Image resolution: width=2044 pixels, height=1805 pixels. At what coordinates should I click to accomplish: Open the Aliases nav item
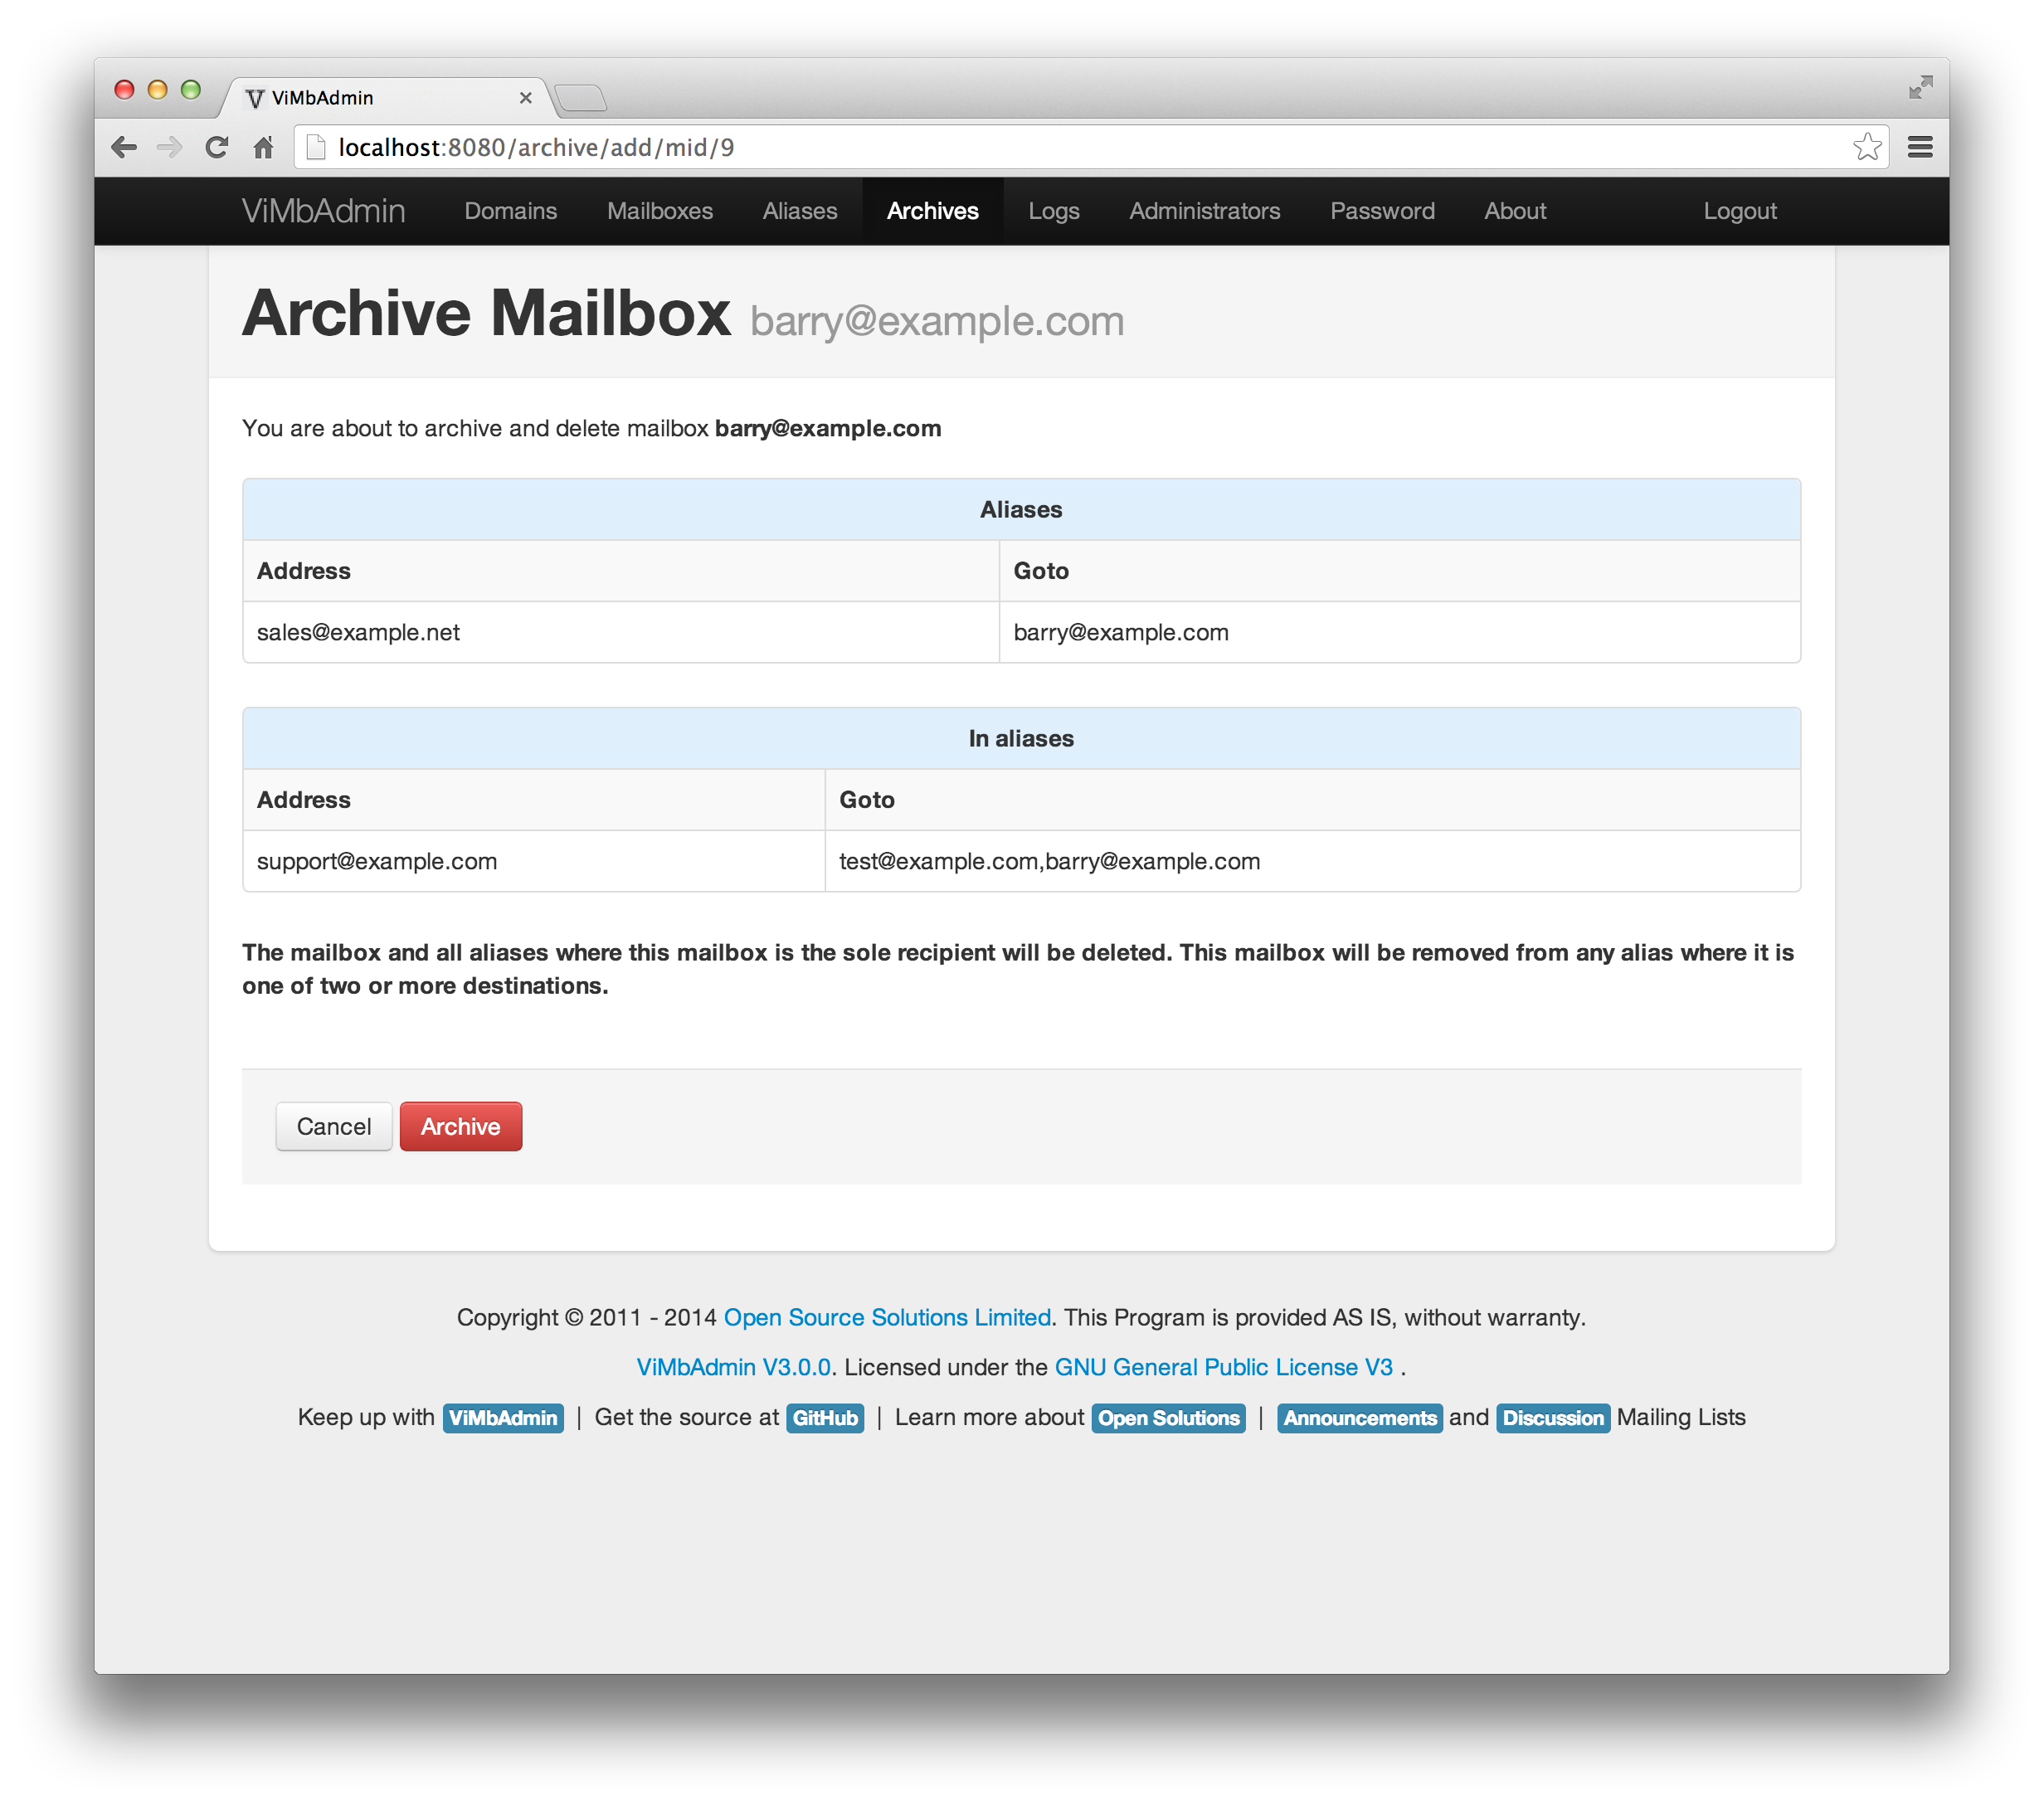click(x=799, y=211)
